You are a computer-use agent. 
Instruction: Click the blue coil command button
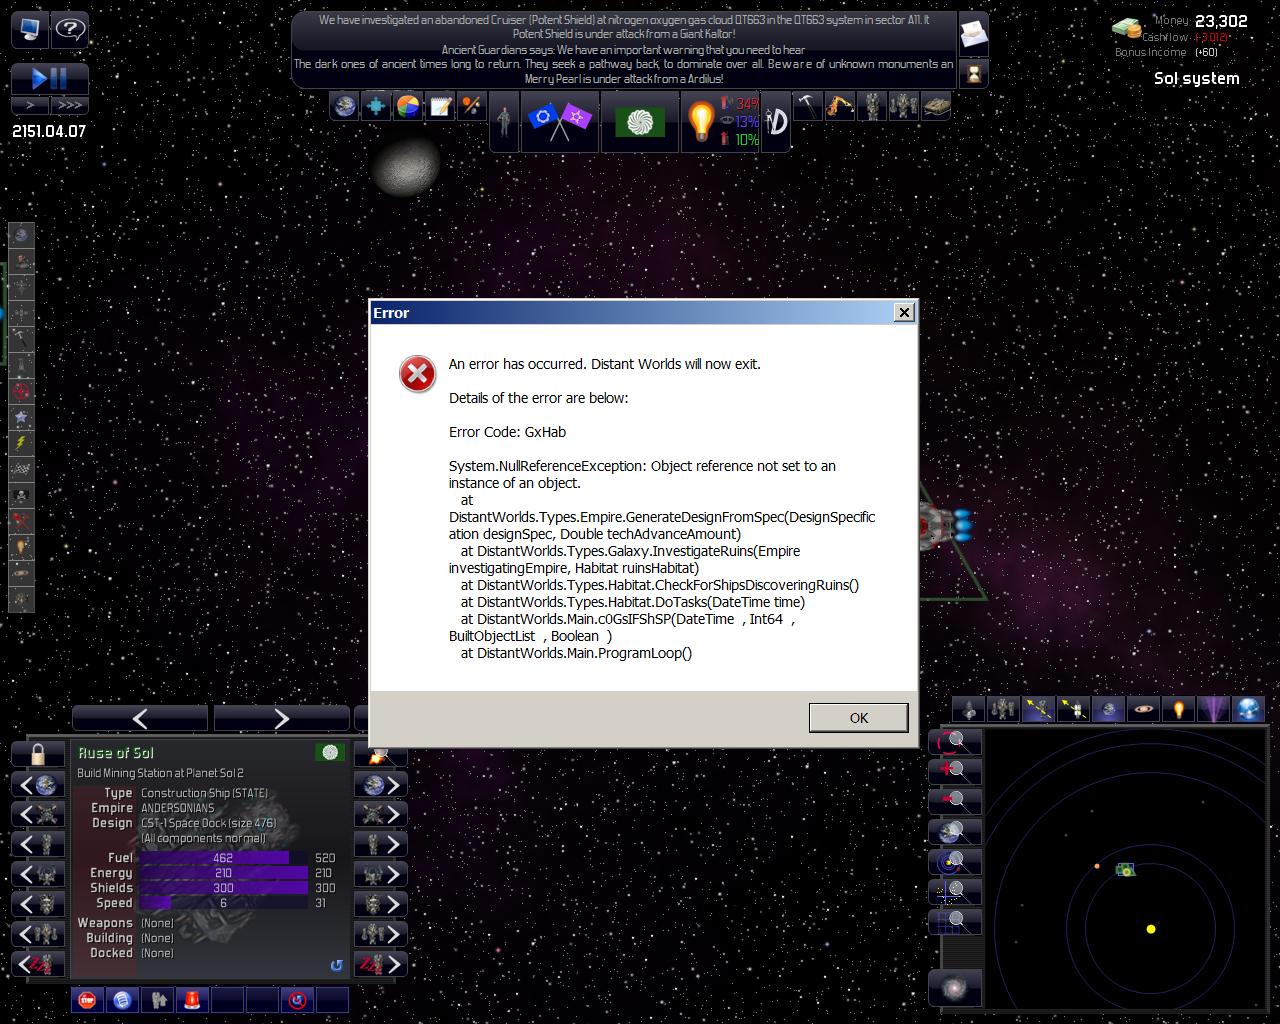[x=122, y=999]
